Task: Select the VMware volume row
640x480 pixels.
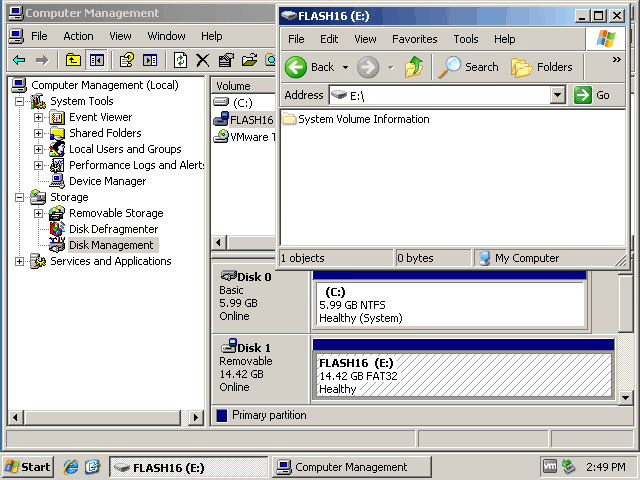Action: point(244,137)
